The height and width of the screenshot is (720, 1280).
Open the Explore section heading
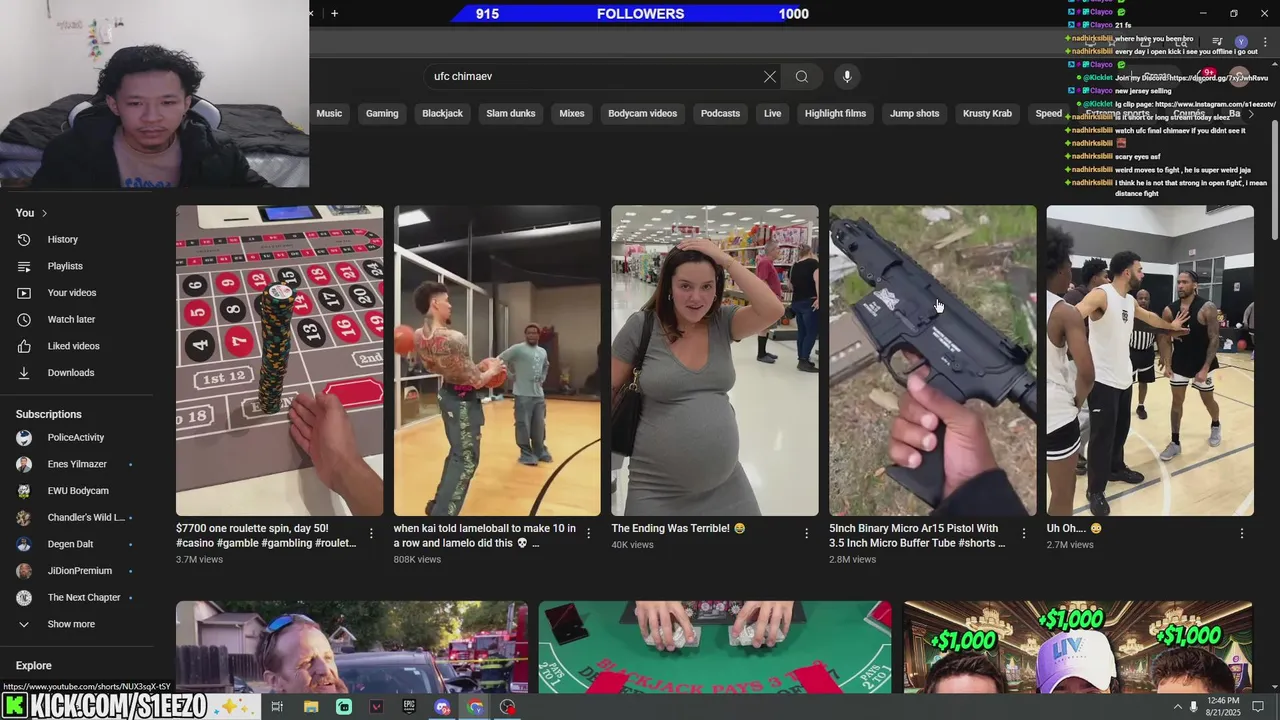coord(34,666)
